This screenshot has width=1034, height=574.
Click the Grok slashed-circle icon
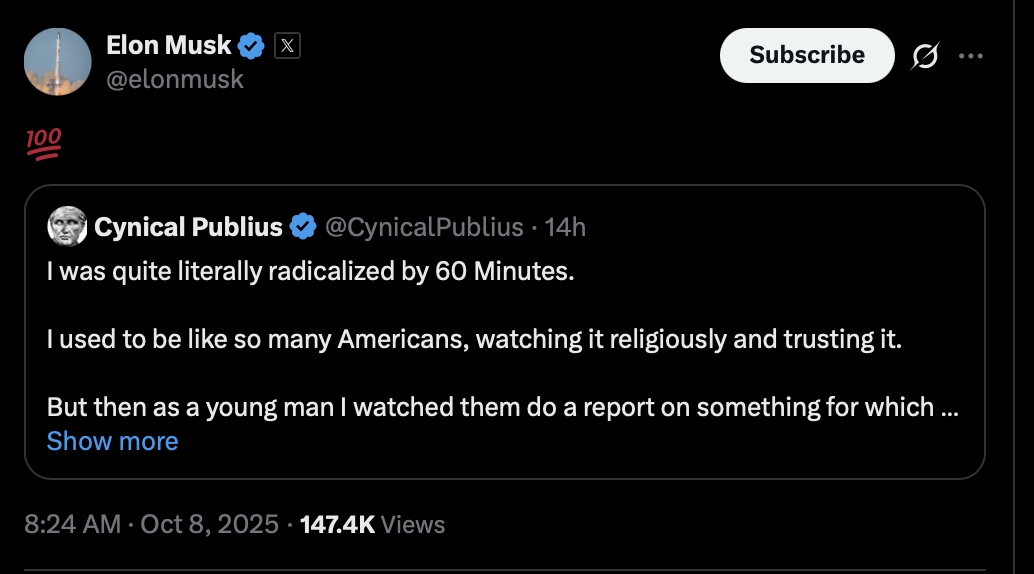(925, 56)
